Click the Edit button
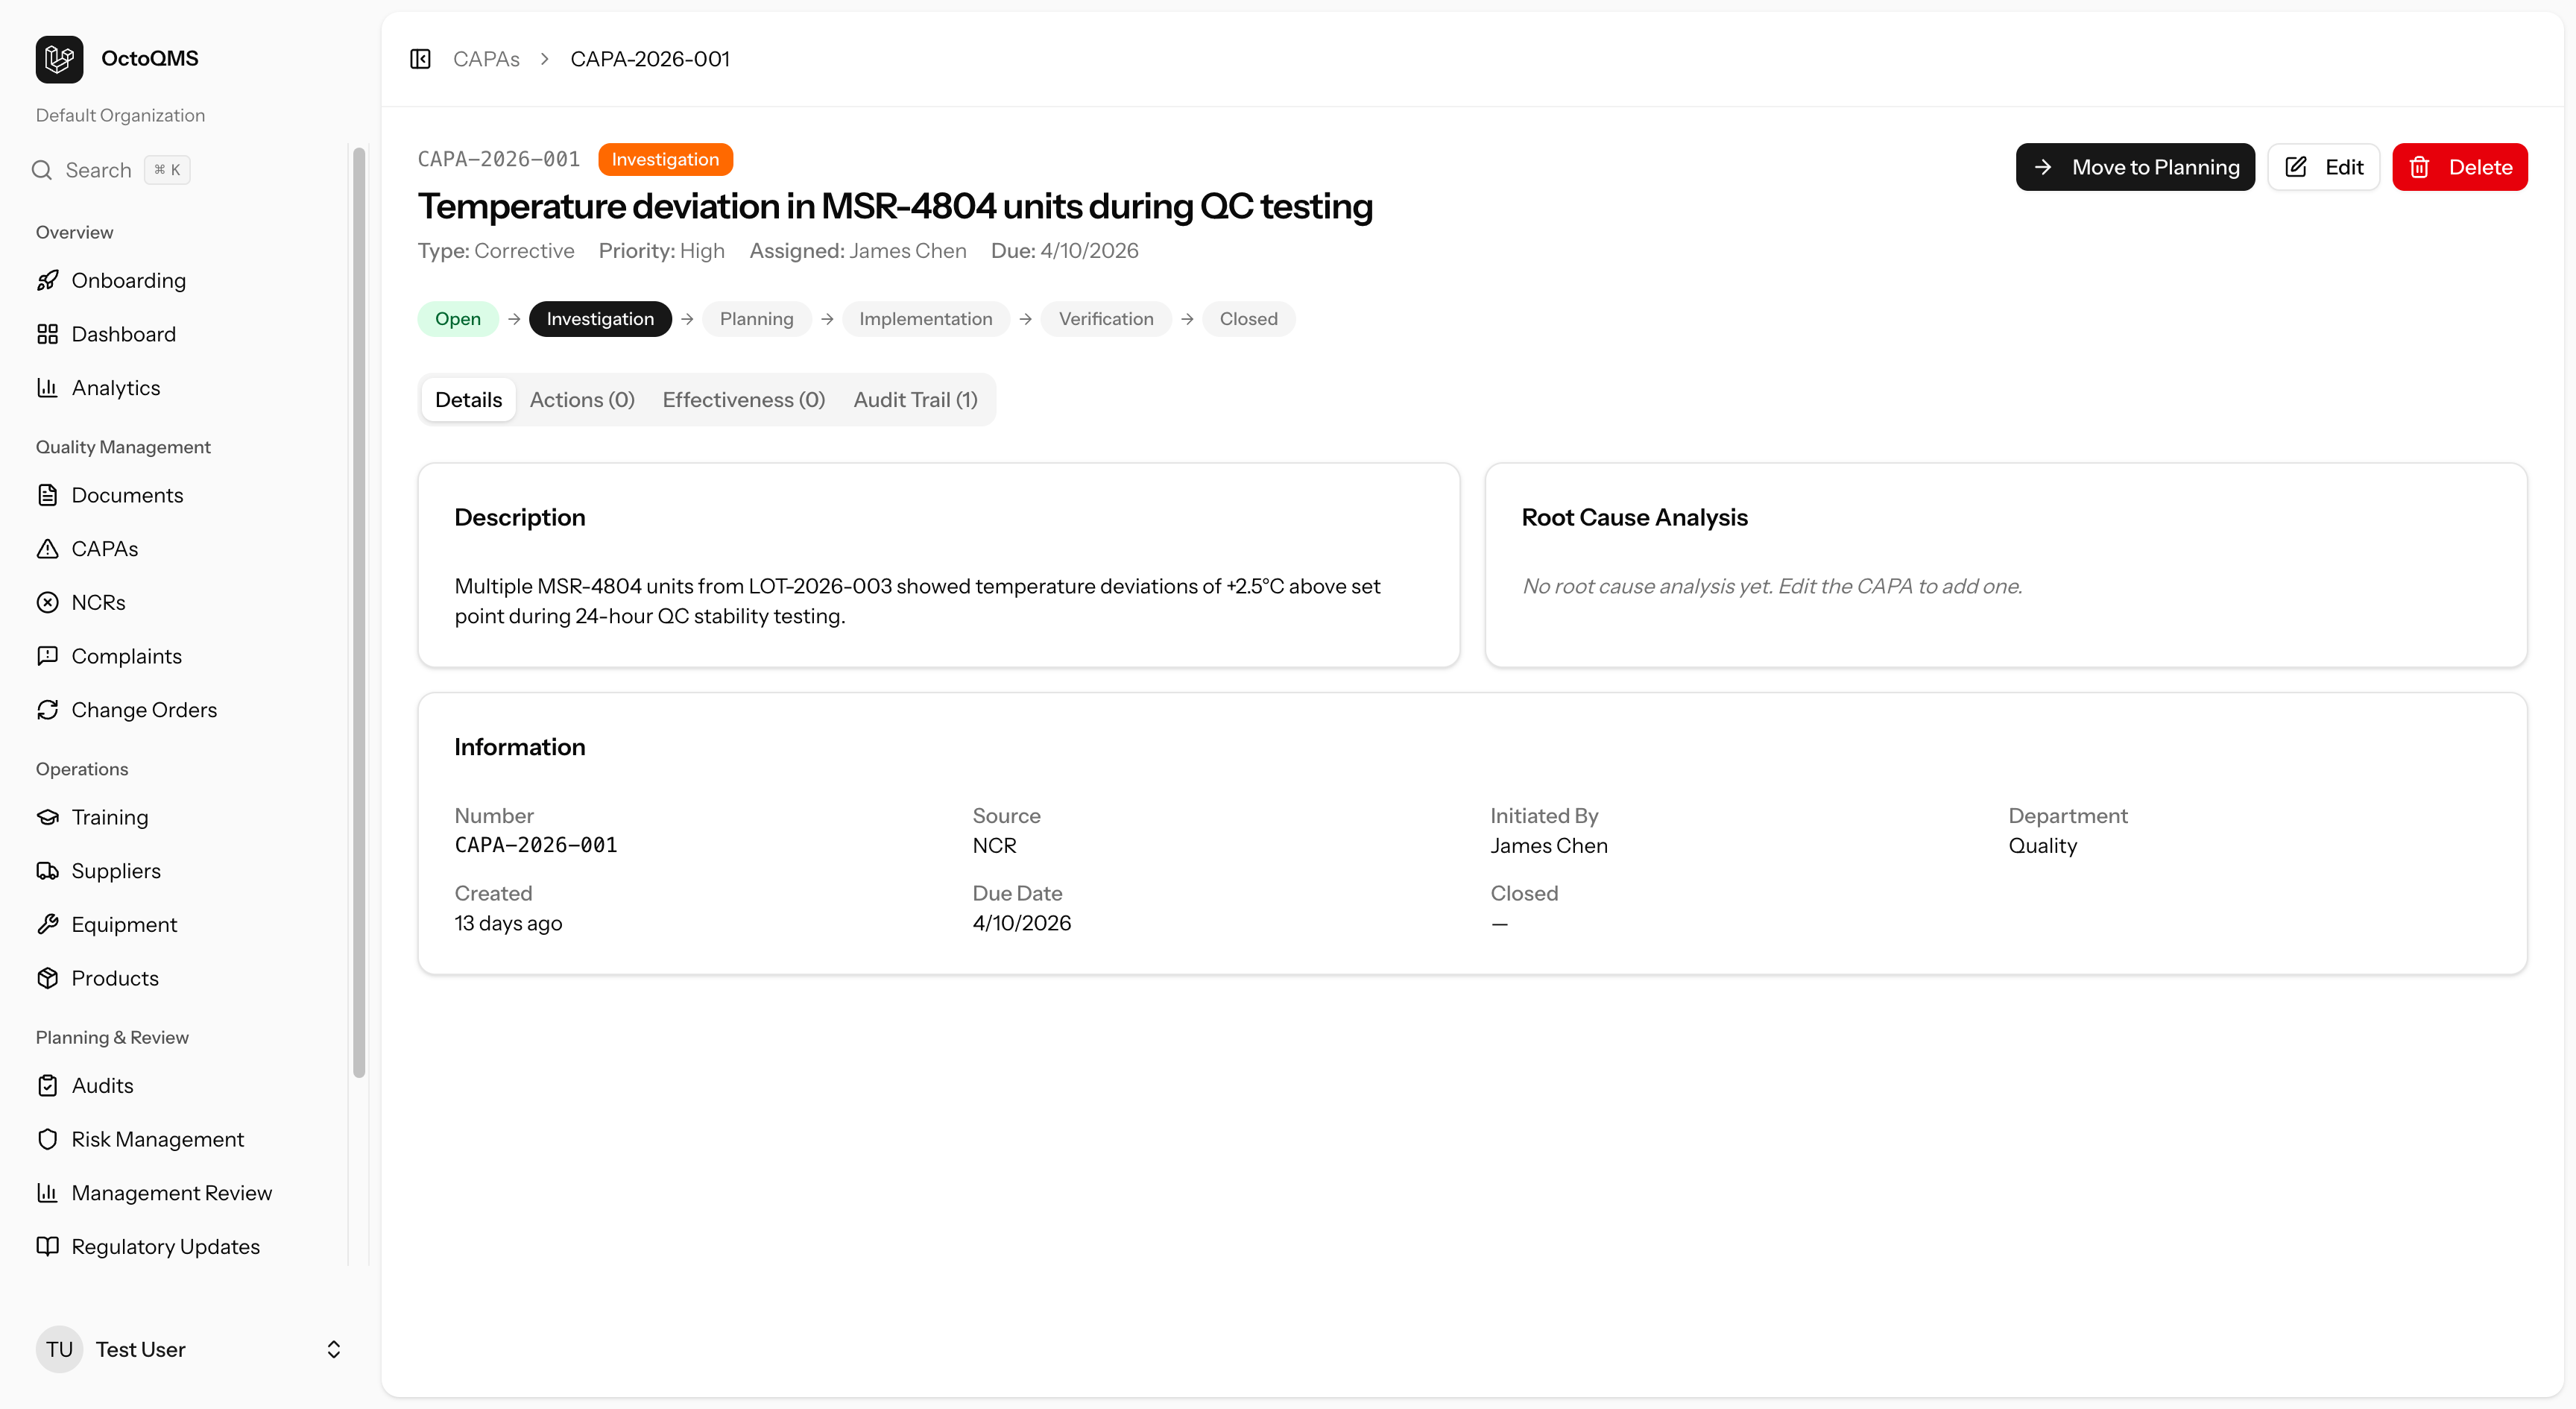The height and width of the screenshot is (1409, 2576). (x=2323, y=167)
